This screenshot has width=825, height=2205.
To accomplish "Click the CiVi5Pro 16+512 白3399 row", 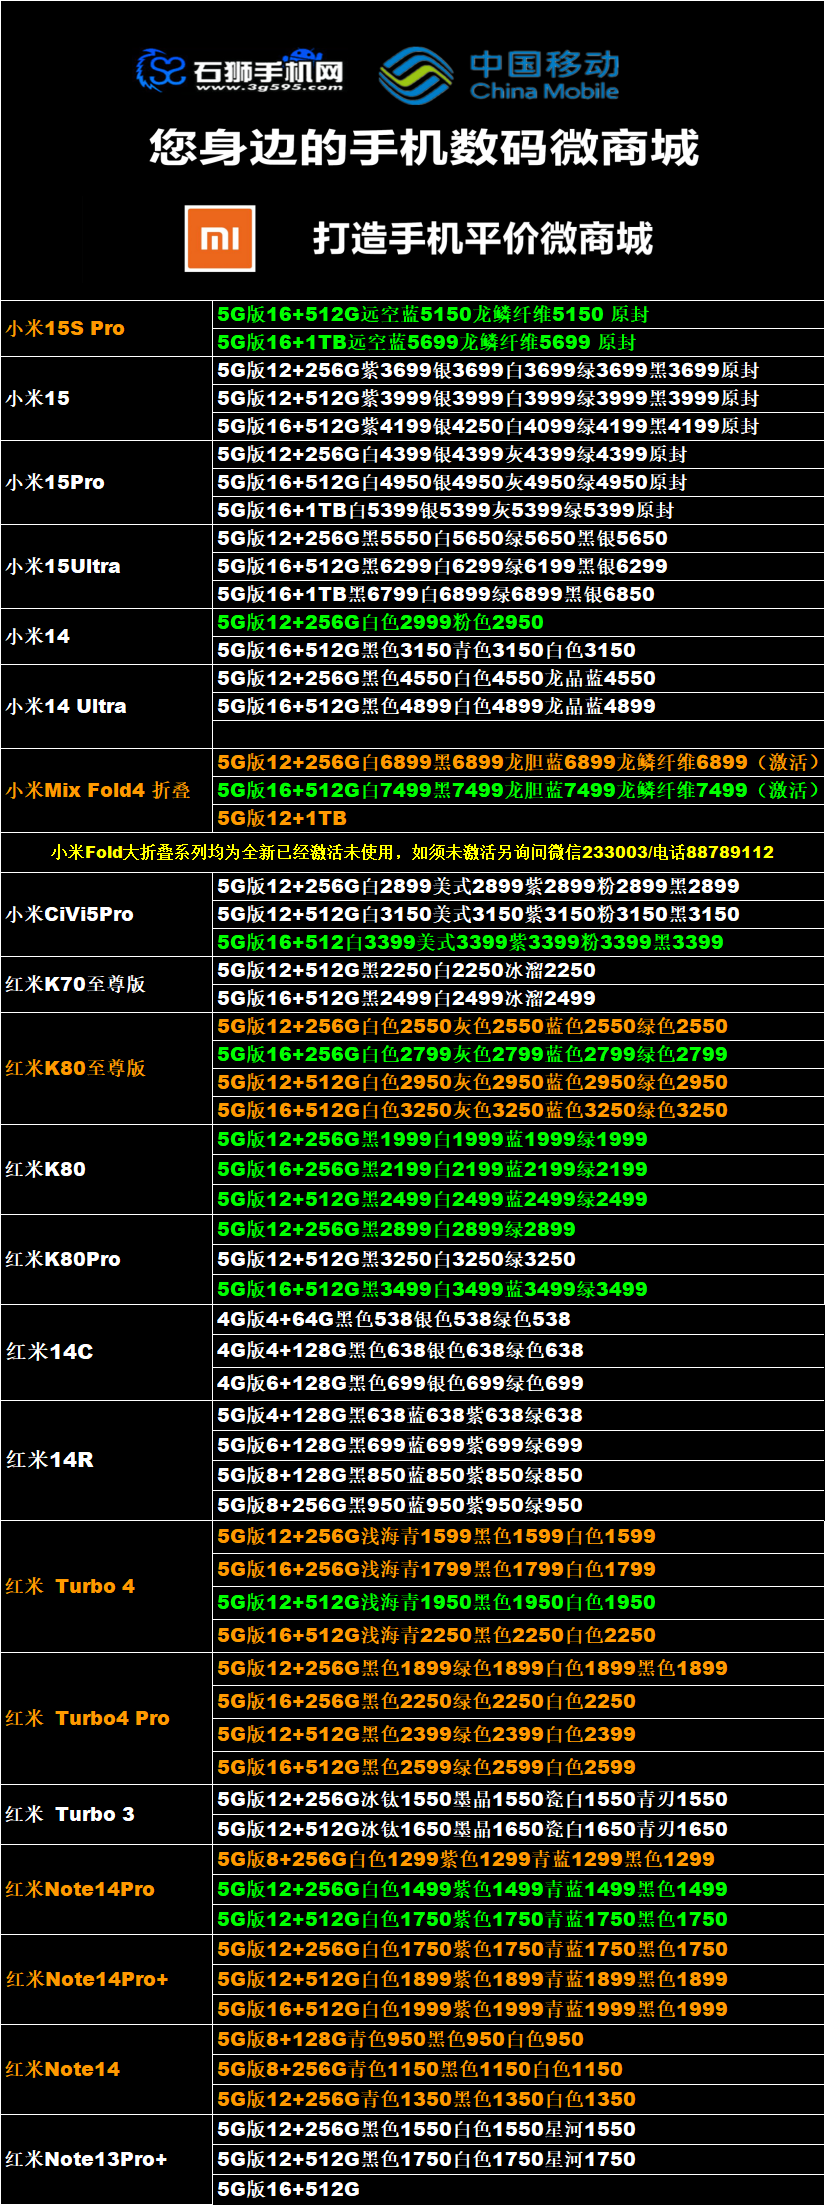I will 519,942.
